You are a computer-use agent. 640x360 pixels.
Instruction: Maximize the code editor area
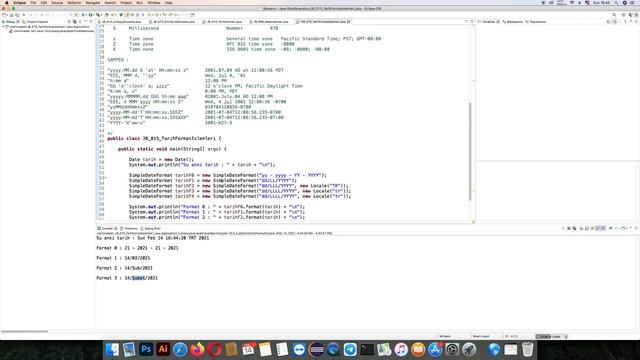click(x=471, y=22)
